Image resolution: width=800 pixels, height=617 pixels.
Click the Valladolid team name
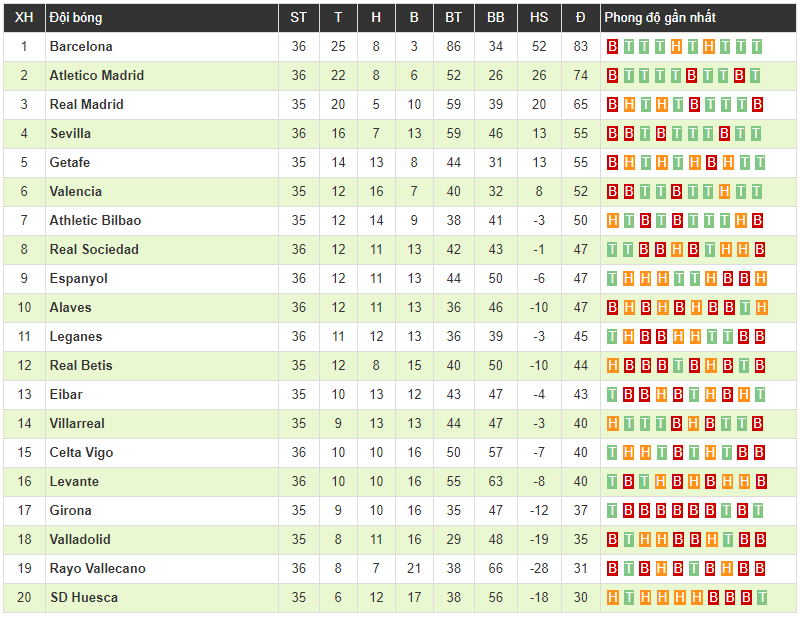80,540
